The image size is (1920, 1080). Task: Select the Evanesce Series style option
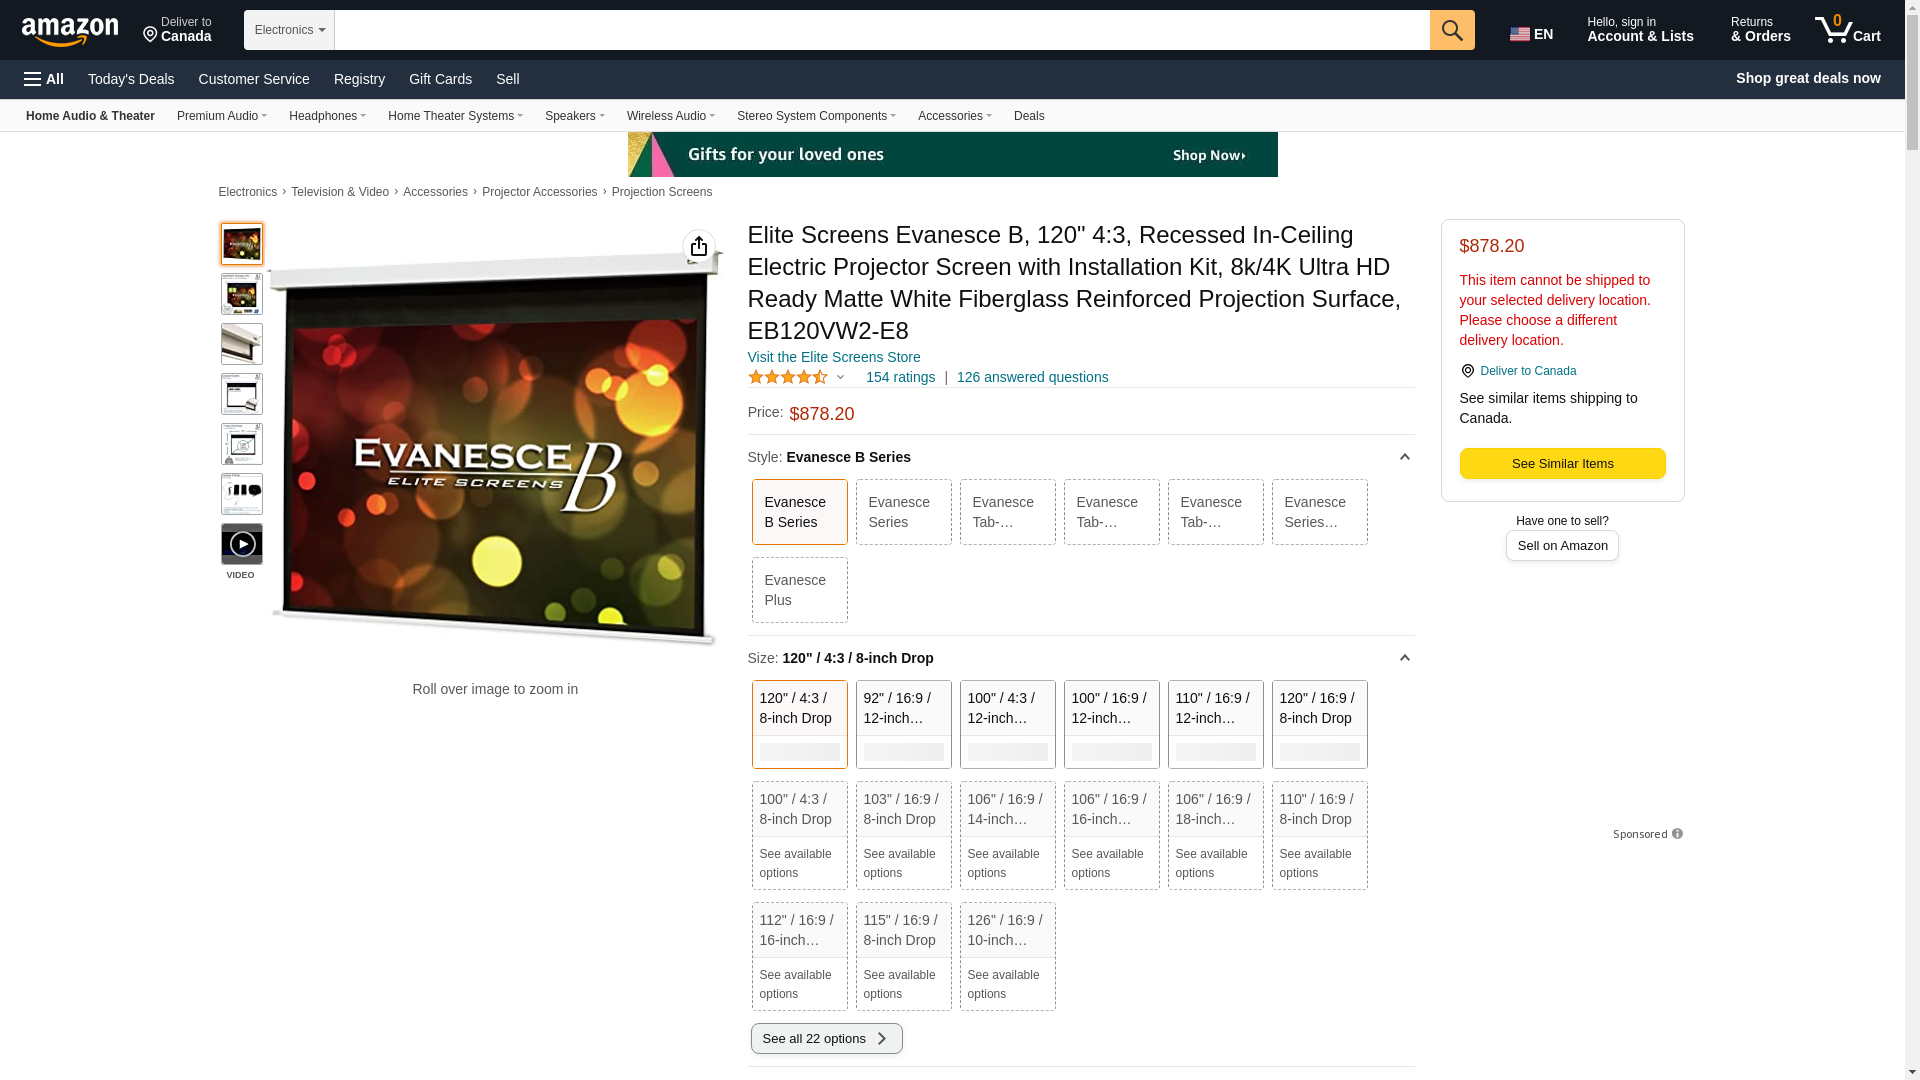click(x=902, y=512)
